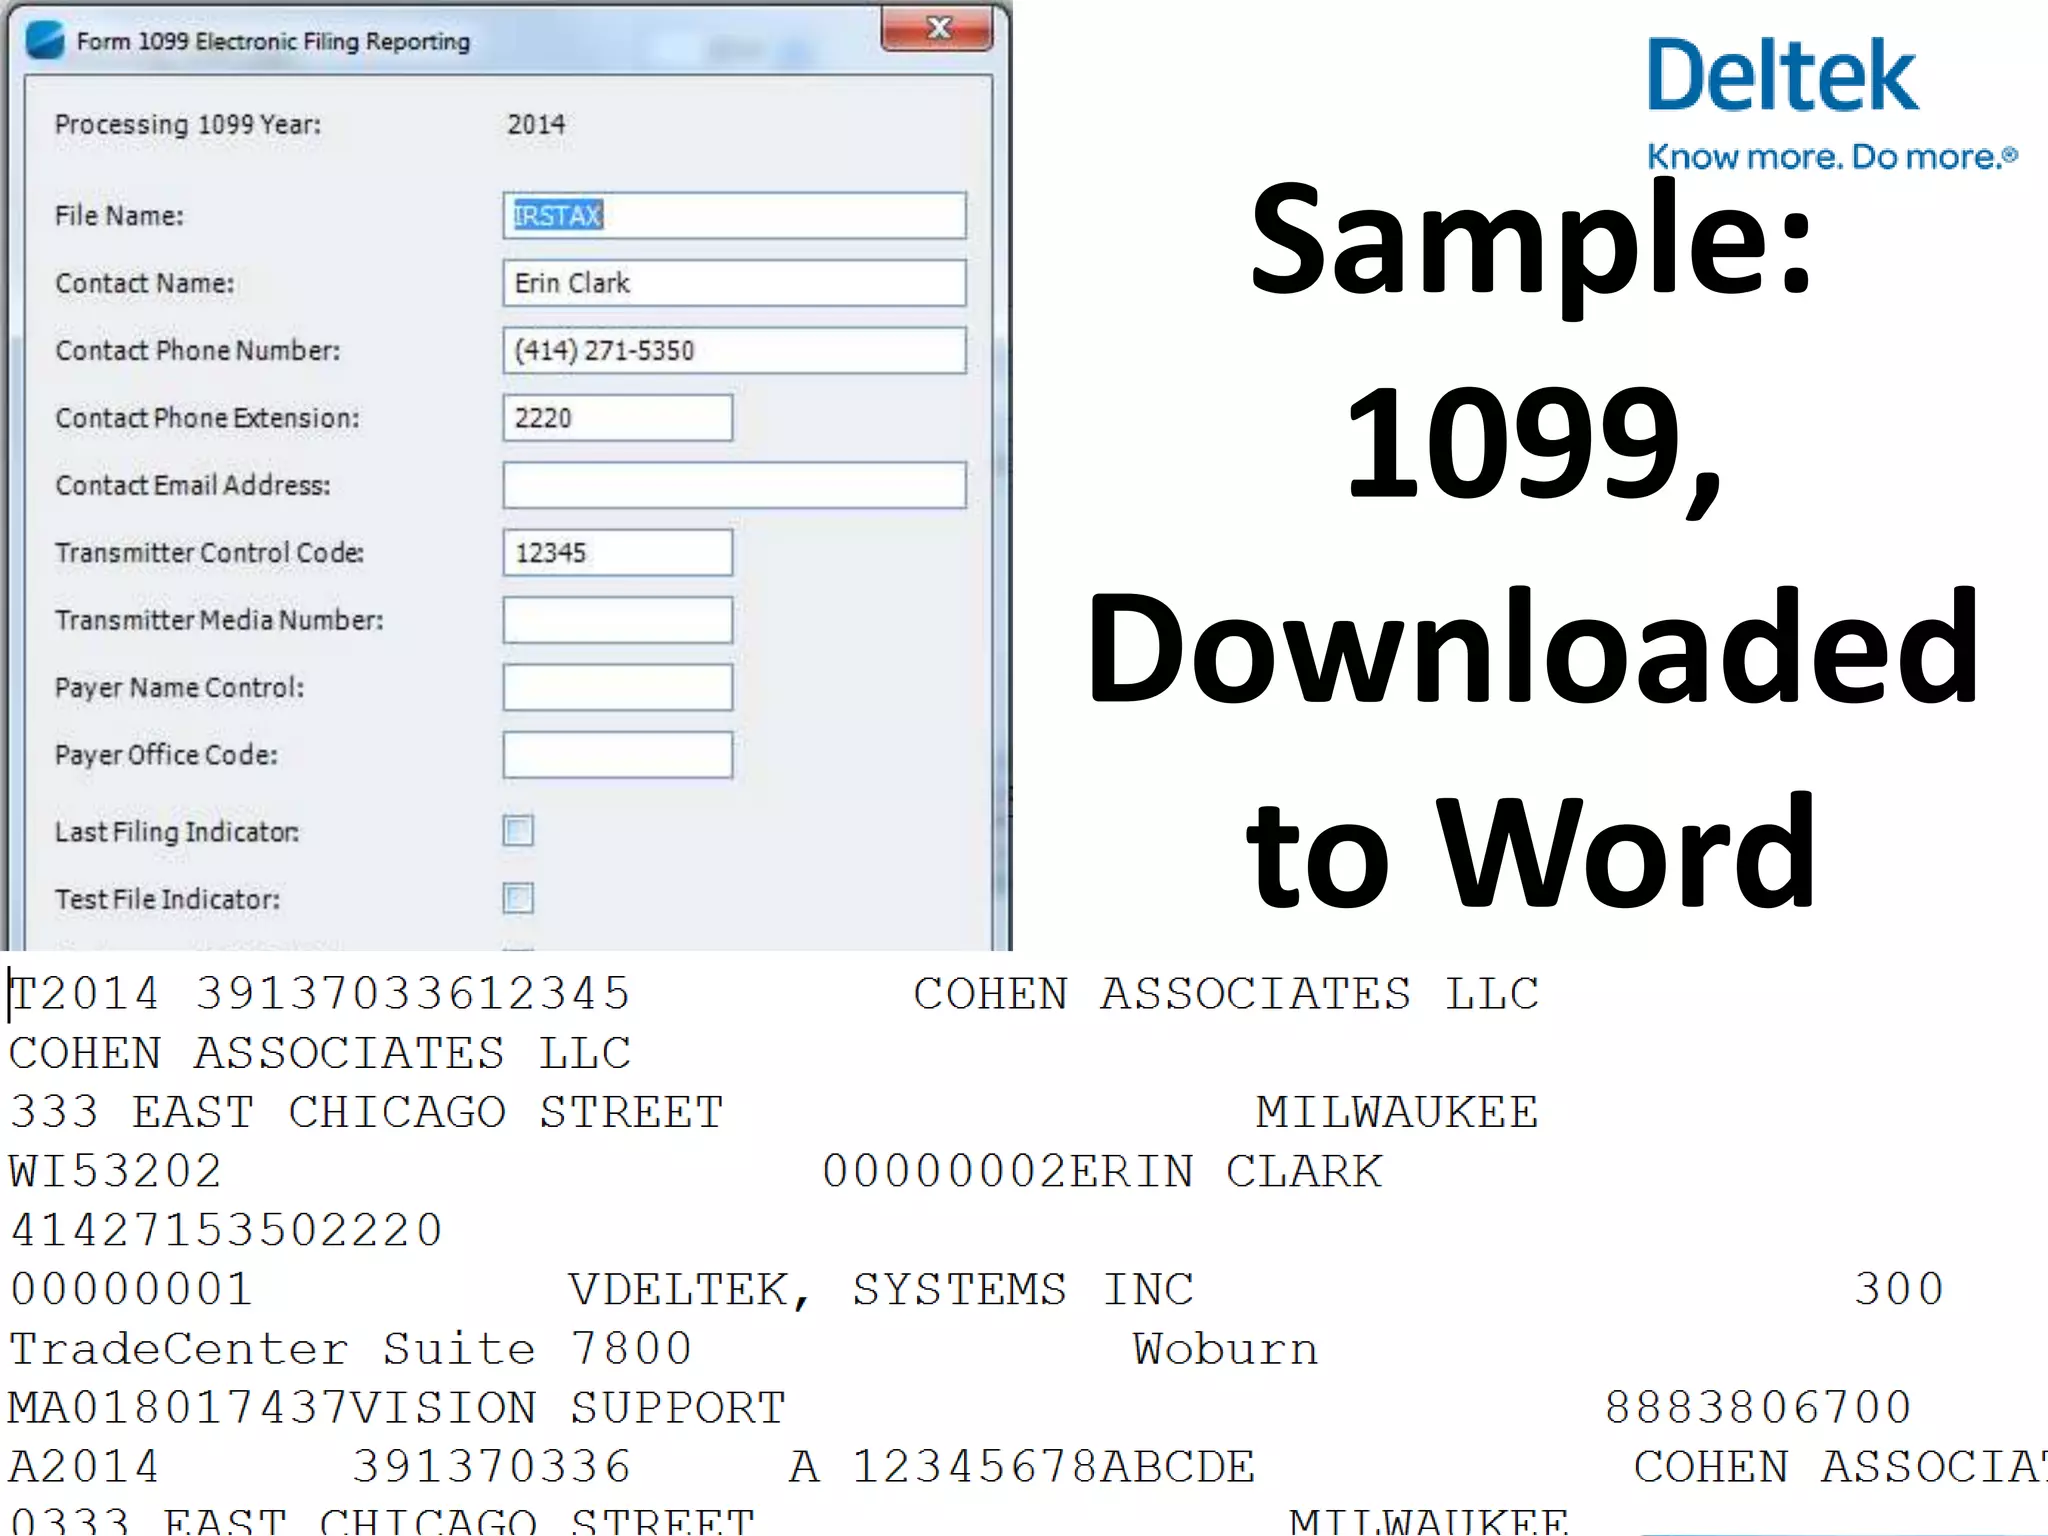Click the text '00000002ERIN CLARK'

click(1102, 1171)
